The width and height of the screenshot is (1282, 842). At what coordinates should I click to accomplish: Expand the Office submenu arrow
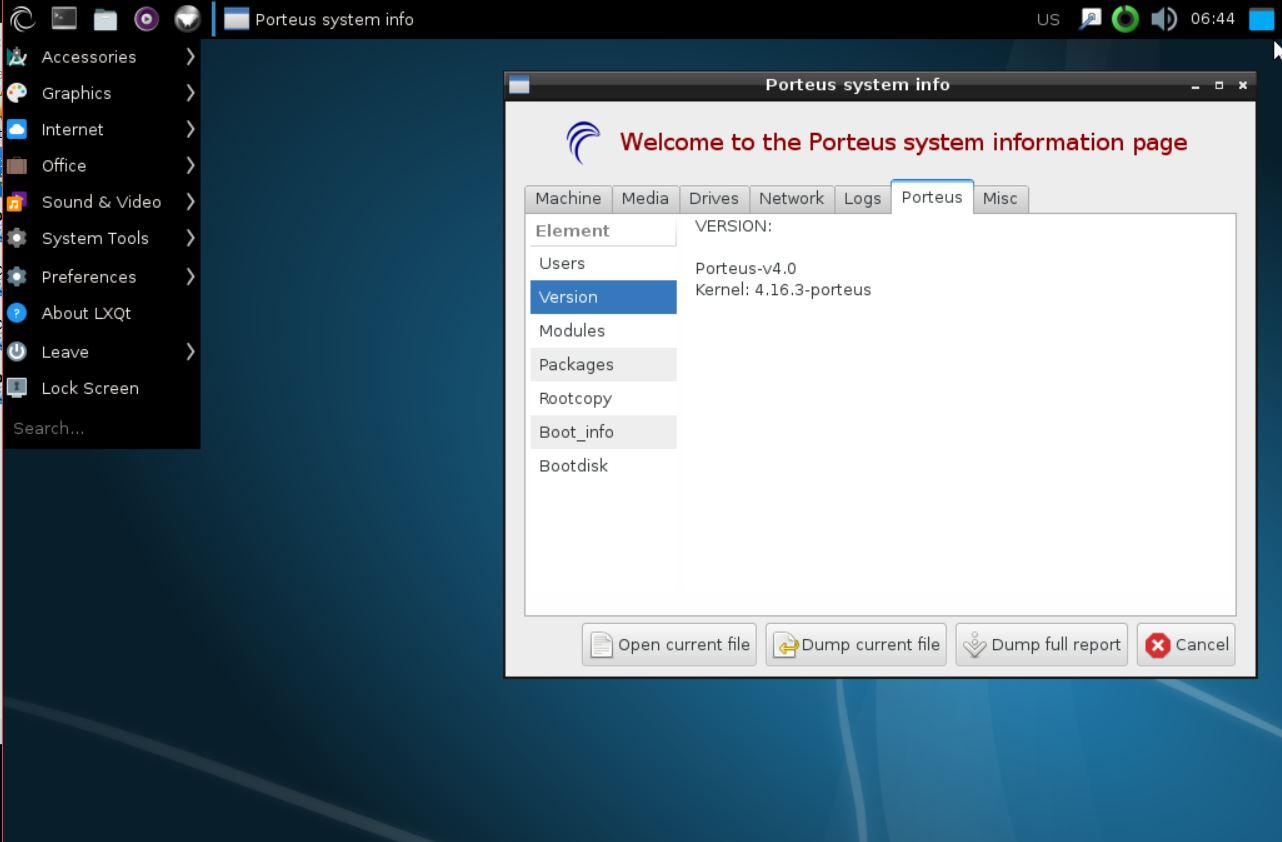(190, 165)
